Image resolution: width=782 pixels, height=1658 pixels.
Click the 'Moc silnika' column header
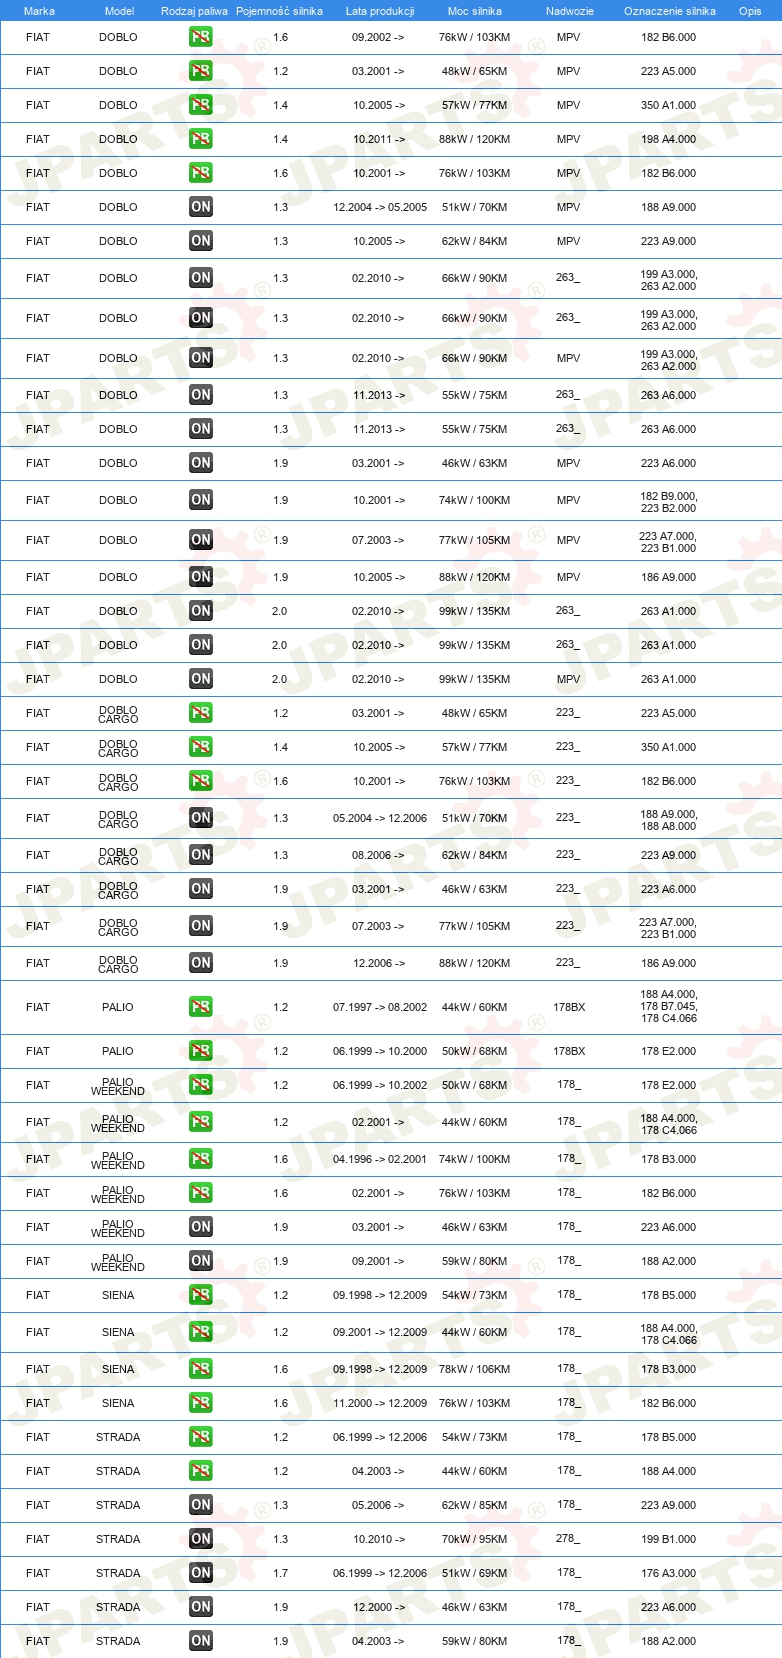475,11
